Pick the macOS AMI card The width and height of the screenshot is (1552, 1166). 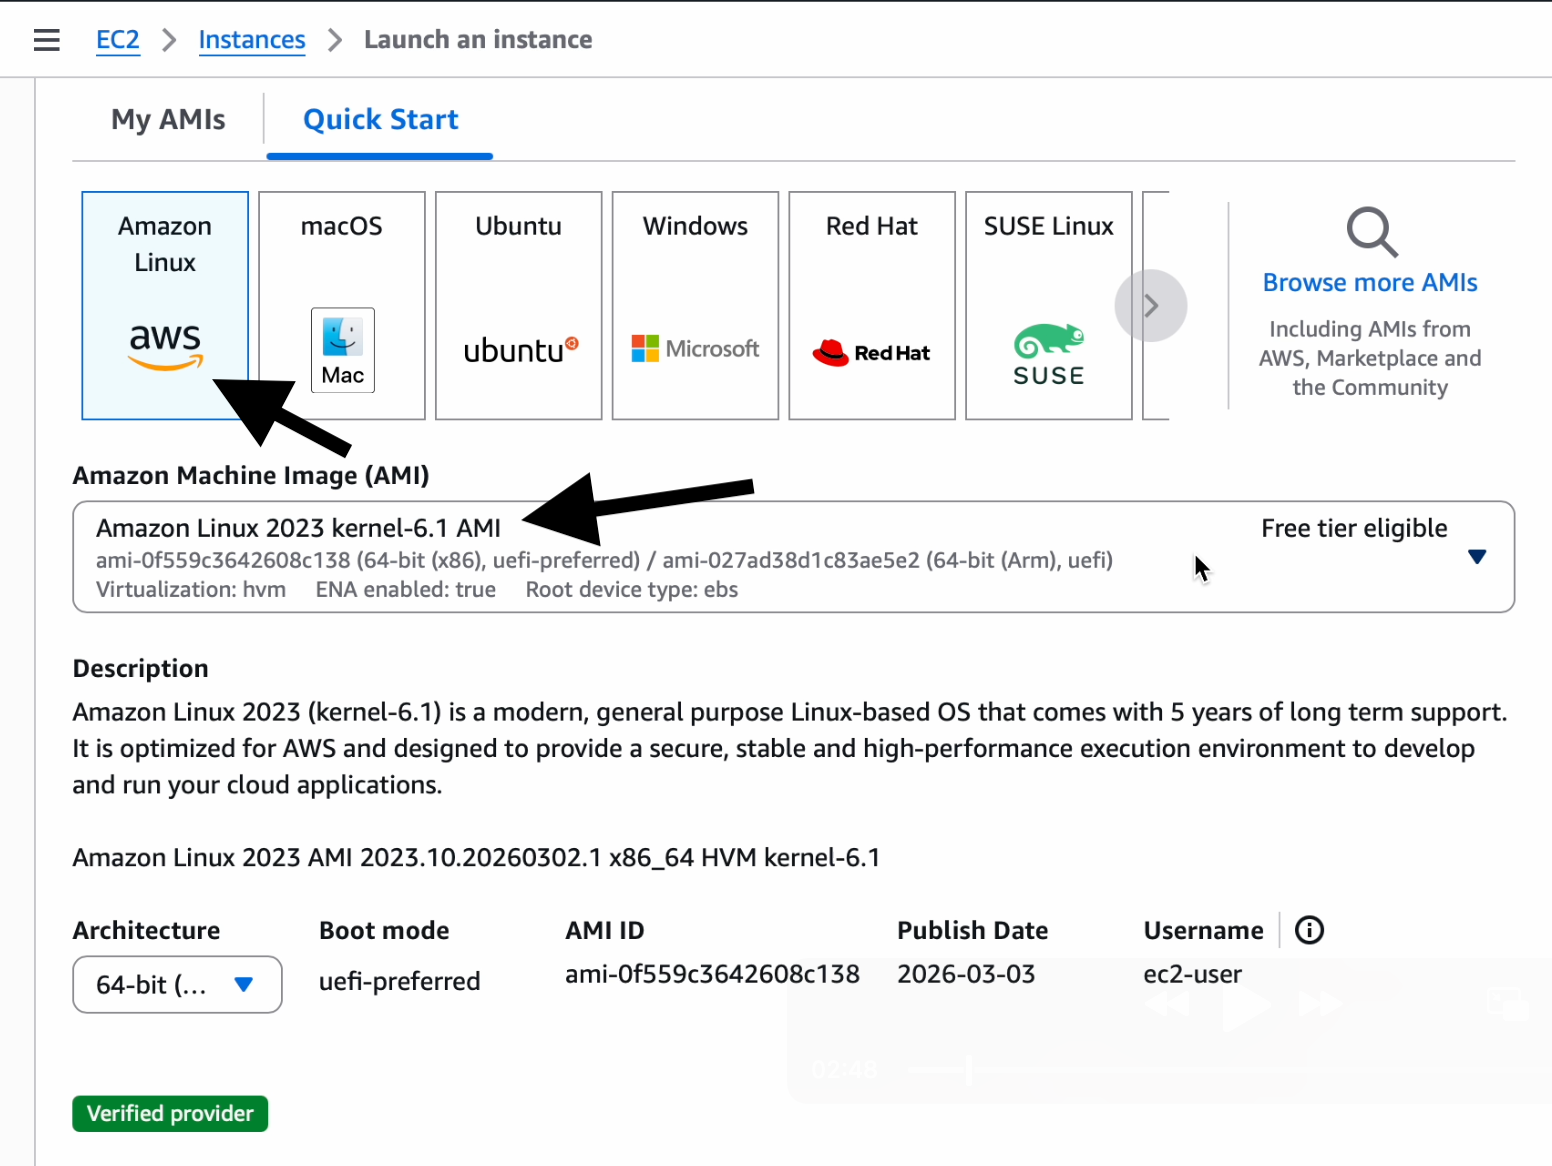point(342,305)
